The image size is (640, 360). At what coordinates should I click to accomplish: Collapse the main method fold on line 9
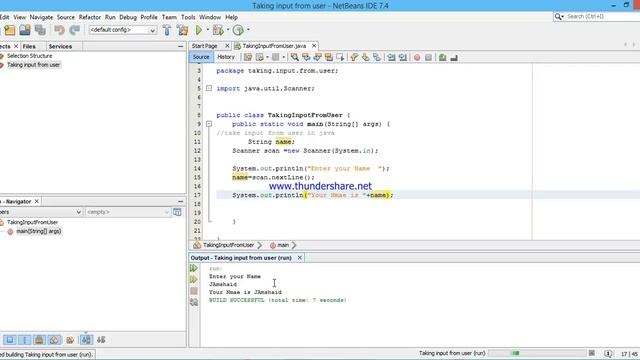pos(209,124)
